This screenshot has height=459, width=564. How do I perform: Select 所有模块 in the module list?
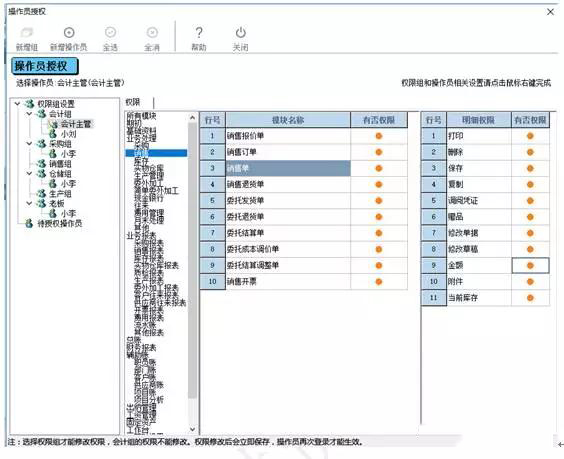click(141, 116)
